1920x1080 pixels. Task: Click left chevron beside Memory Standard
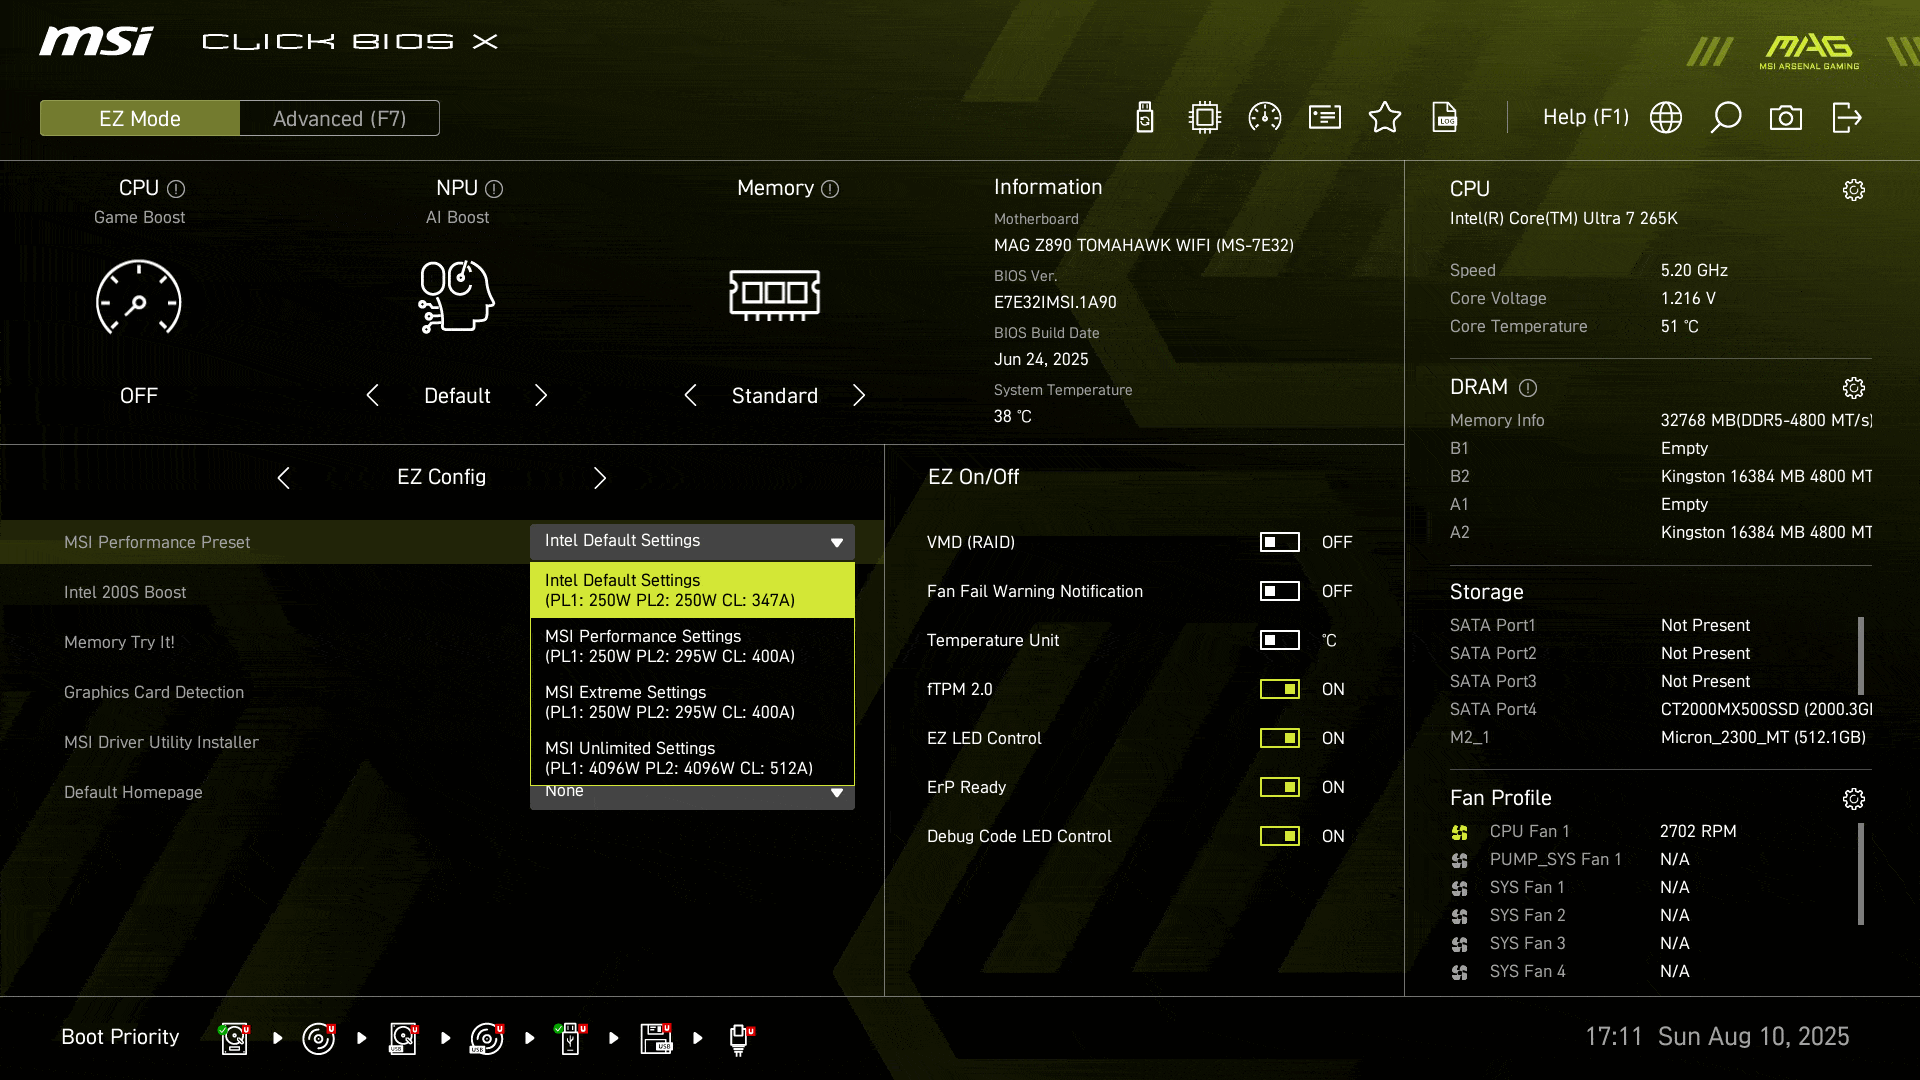(x=690, y=395)
